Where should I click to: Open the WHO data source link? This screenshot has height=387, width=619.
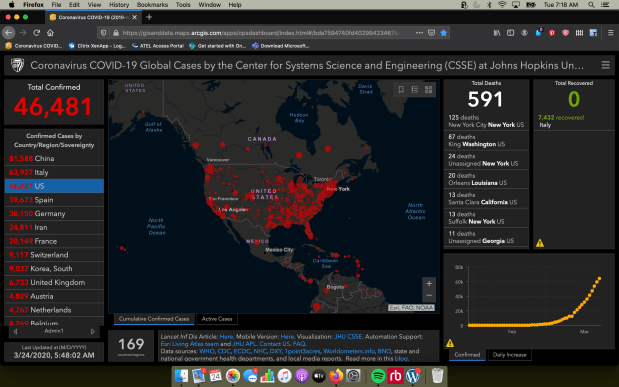click(x=207, y=351)
